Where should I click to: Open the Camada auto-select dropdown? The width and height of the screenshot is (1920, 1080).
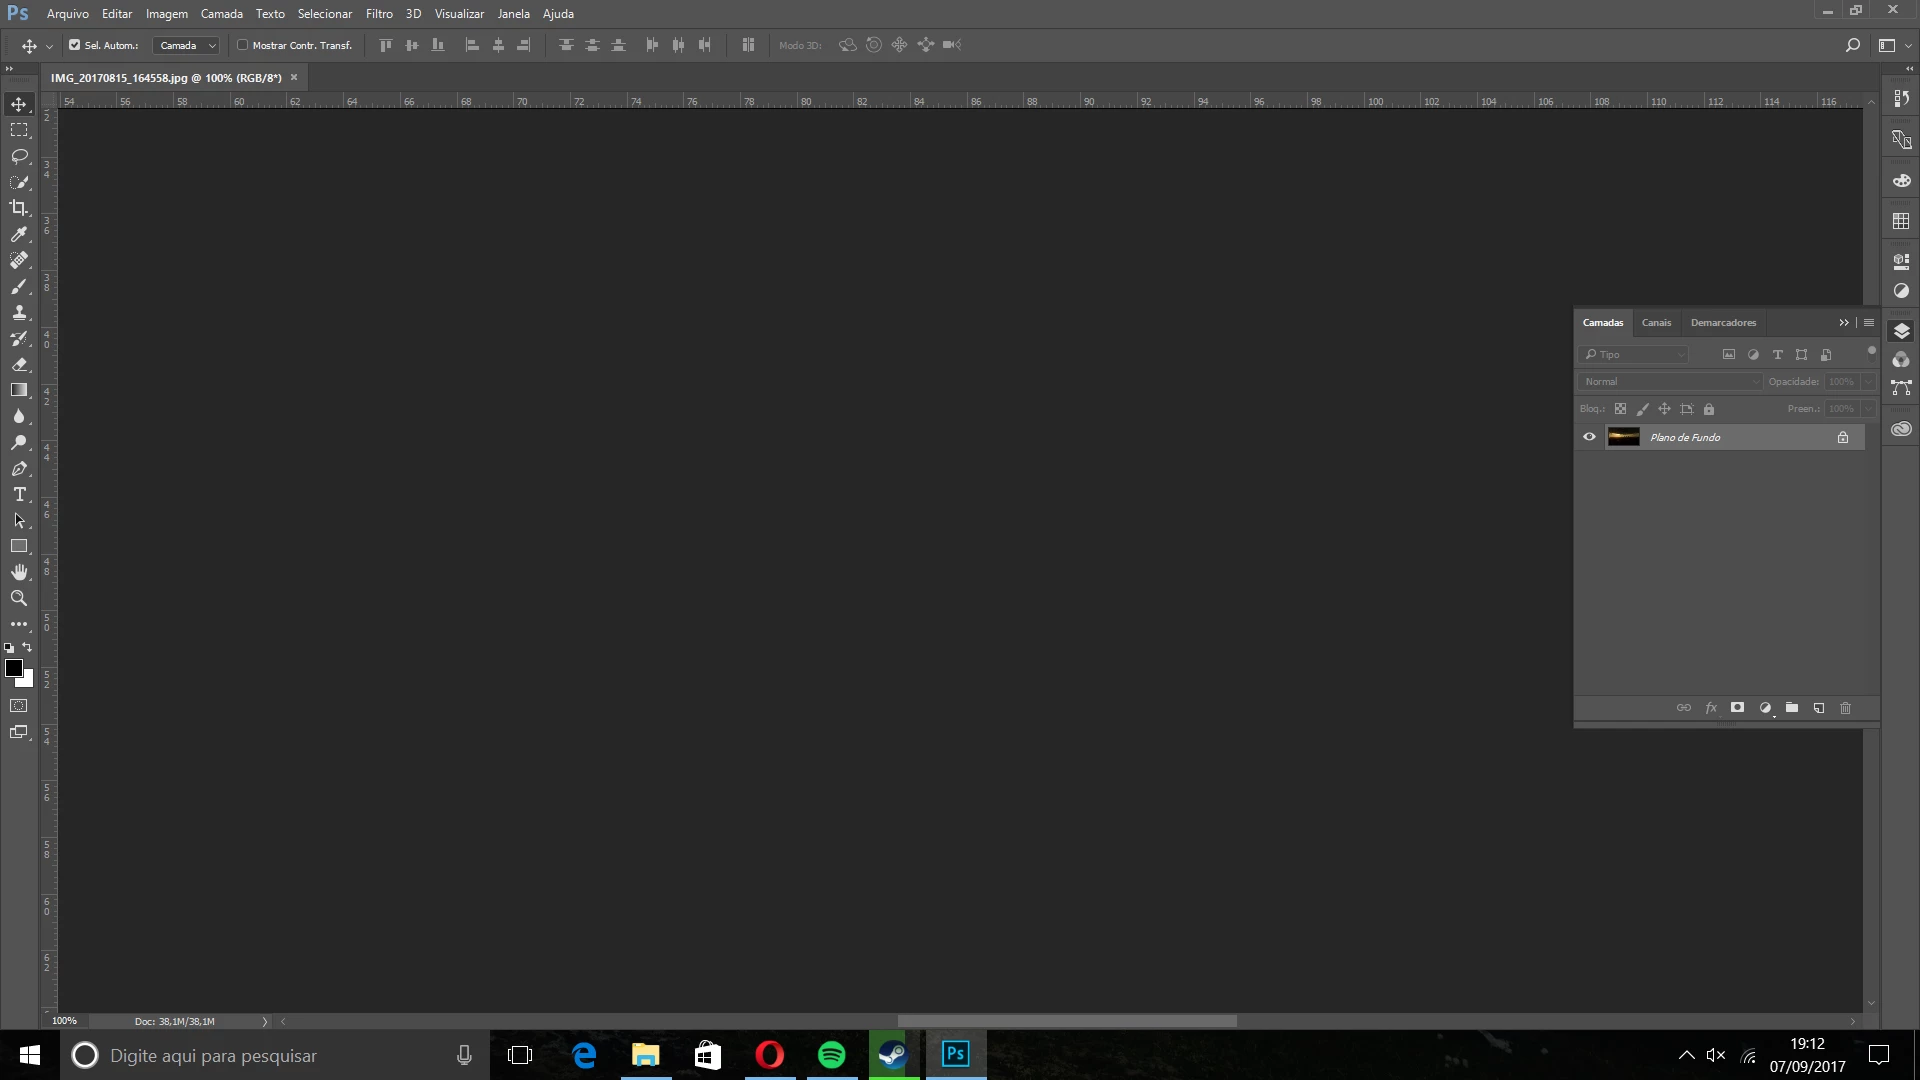point(187,45)
